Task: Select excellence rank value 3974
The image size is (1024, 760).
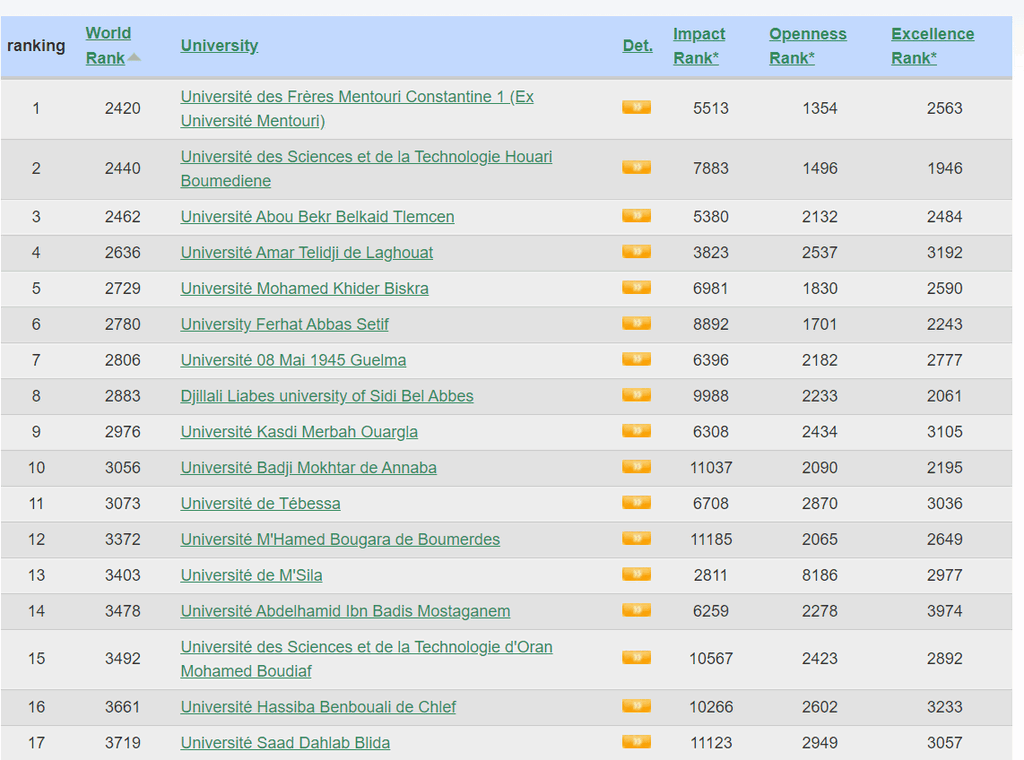Action: pyautogui.click(x=944, y=612)
